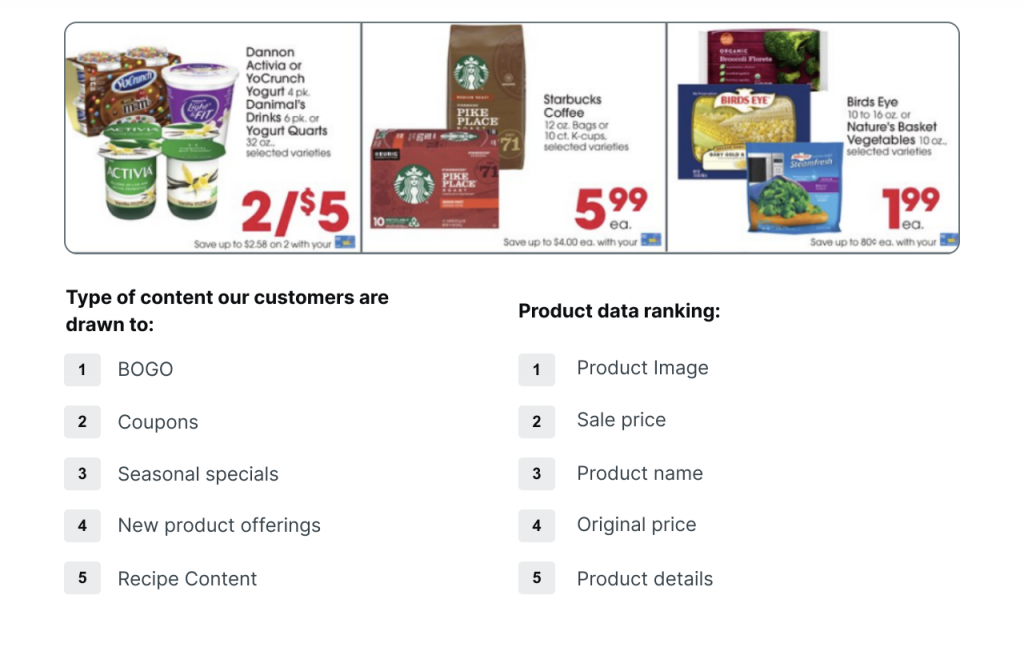Image resolution: width=1024 pixels, height=647 pixels.
Task: Click the "Product data ranking:" heading
Action: click(619, 311)
